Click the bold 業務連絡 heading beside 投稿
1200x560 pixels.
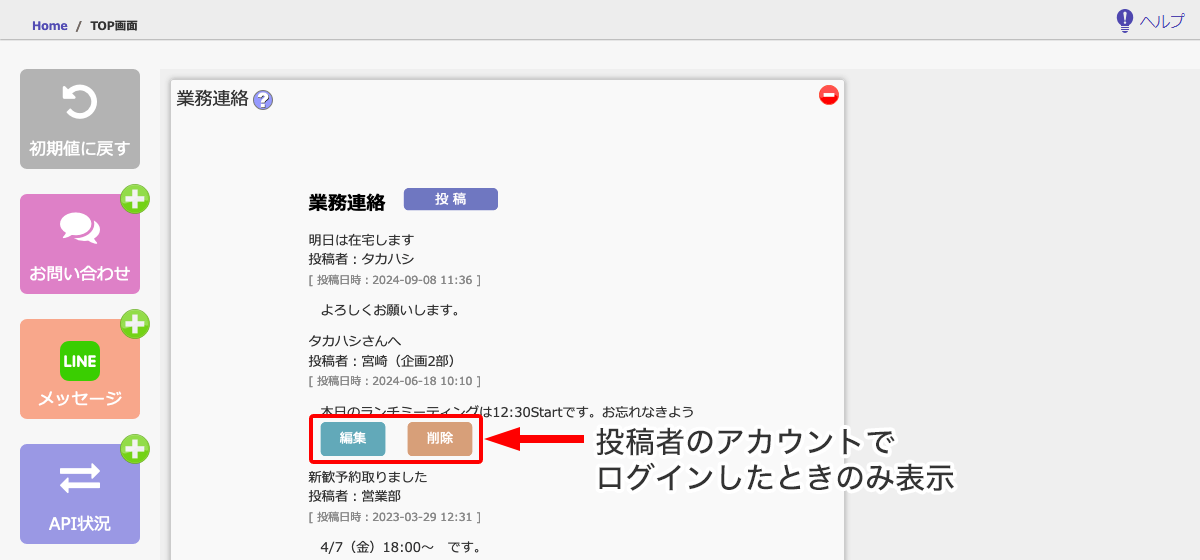point(347,203)
